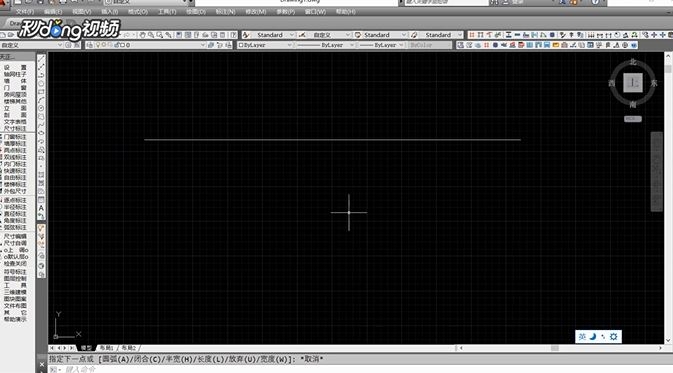Screen dimensions: 673x373
Task: Select the Line tool in draw toolbar
Action: 42,59
